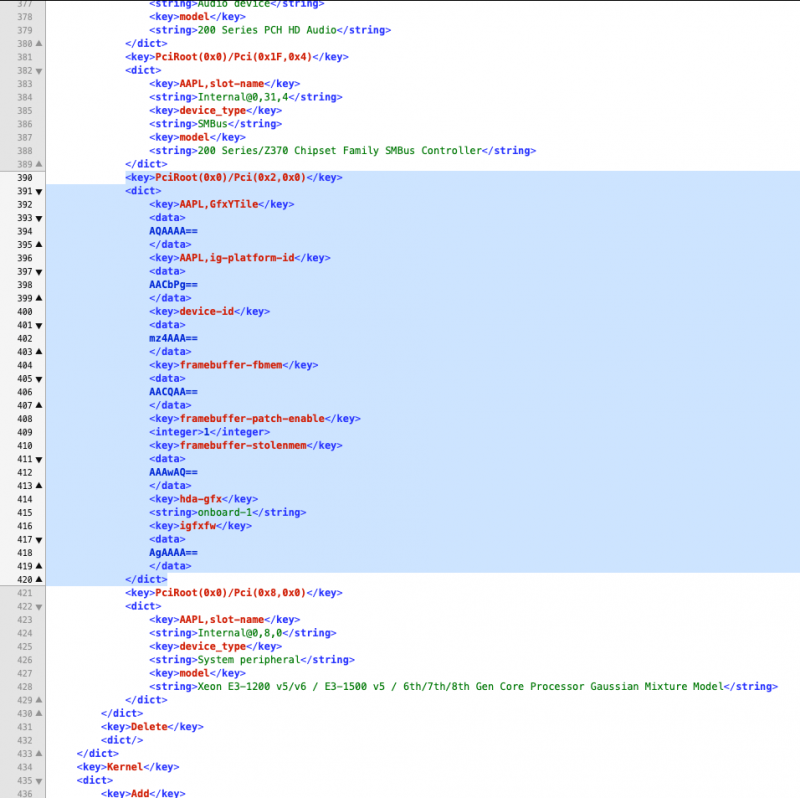This screenshot has height=798, width=800.
Task: Click the framebuffer-stolenmem key
Action: coord(245,445)
